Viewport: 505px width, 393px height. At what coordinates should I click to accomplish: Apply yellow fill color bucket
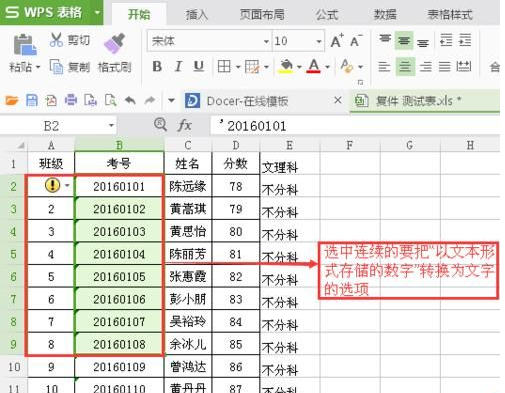click(x=286, y=66)
